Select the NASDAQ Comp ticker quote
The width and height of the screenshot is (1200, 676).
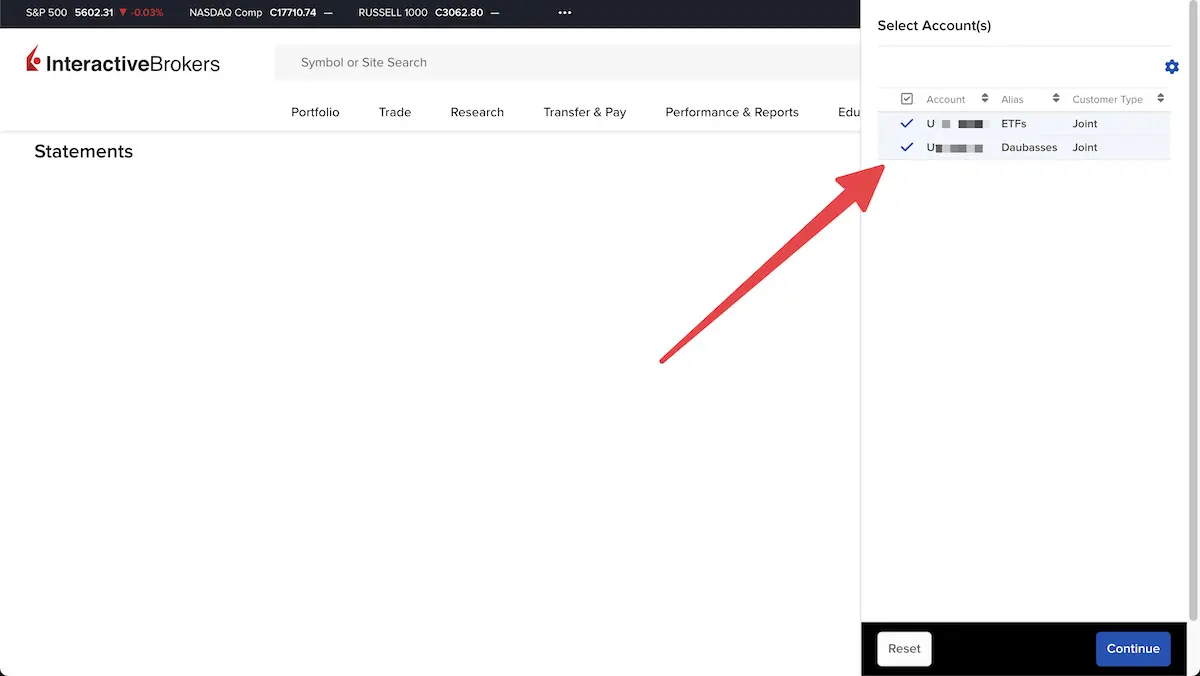pyautogui.click(x=261, y=13)
